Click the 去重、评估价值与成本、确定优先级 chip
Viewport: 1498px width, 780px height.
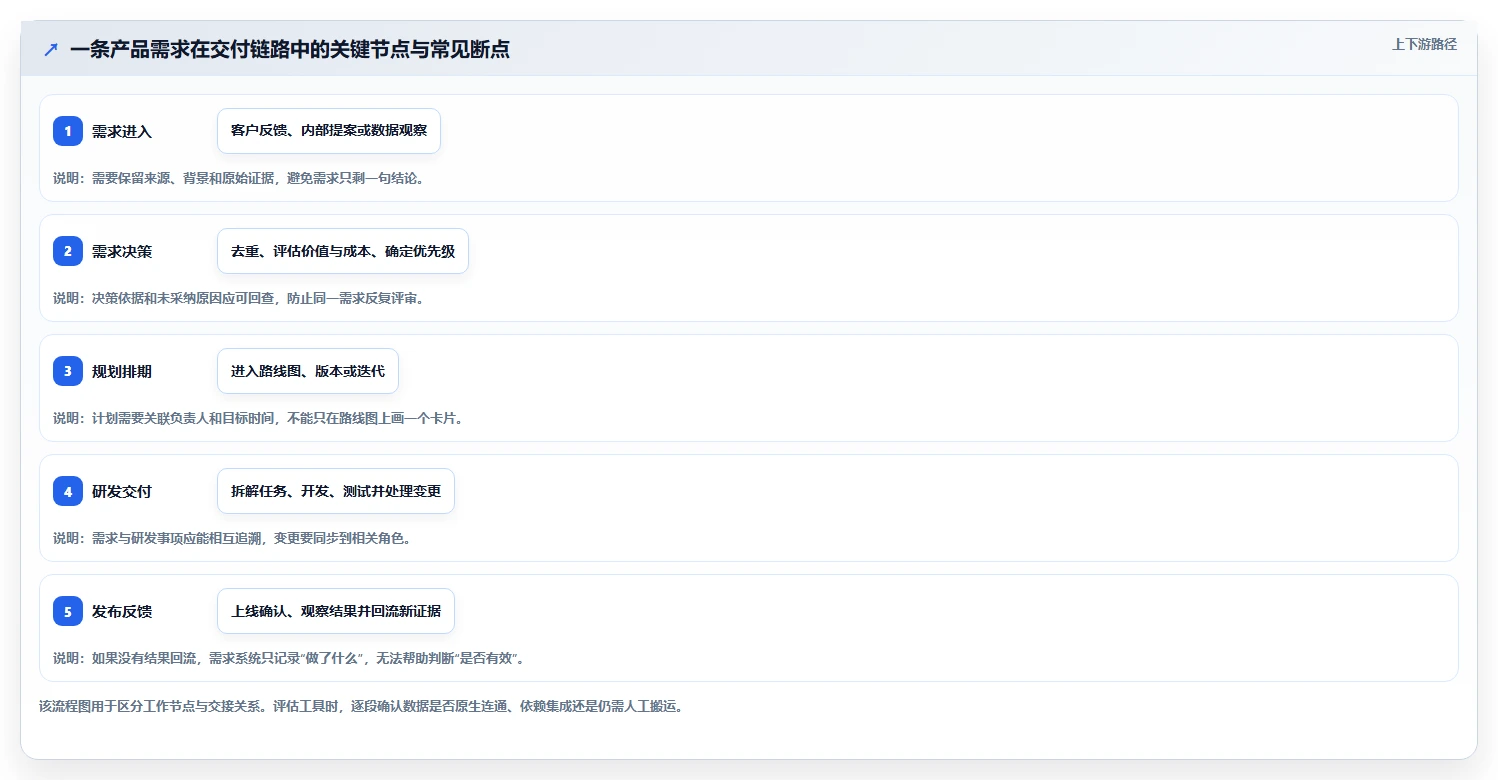(343, 251)
